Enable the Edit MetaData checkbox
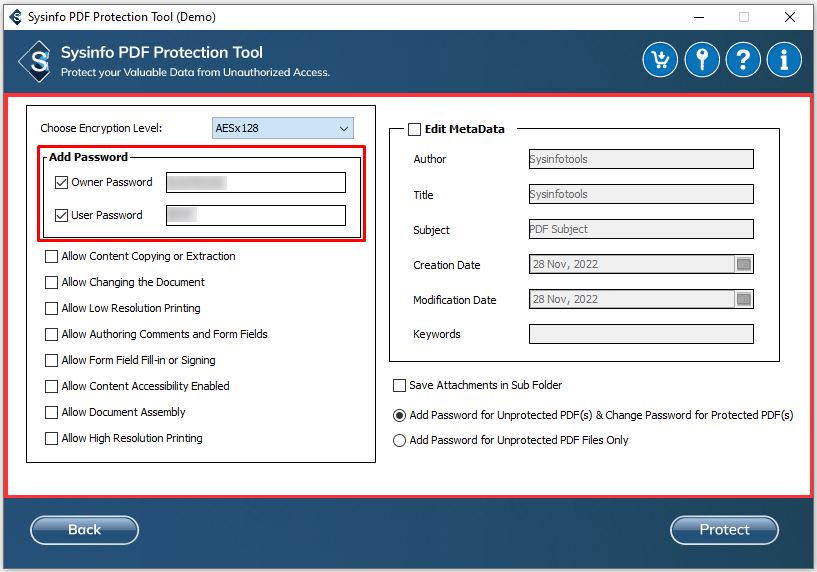This screenshot has height=572, width=817. [x=414, y=129]
